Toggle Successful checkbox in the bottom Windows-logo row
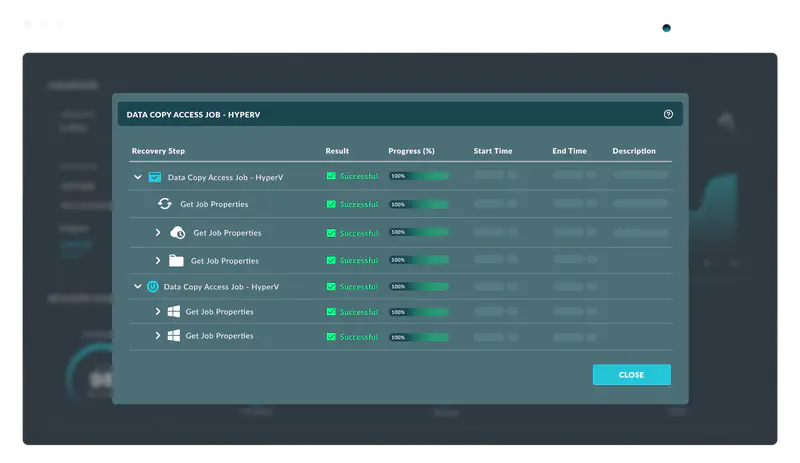Image resolution: width=800 pixels, height=463 pixels. (x=331, y=337)
